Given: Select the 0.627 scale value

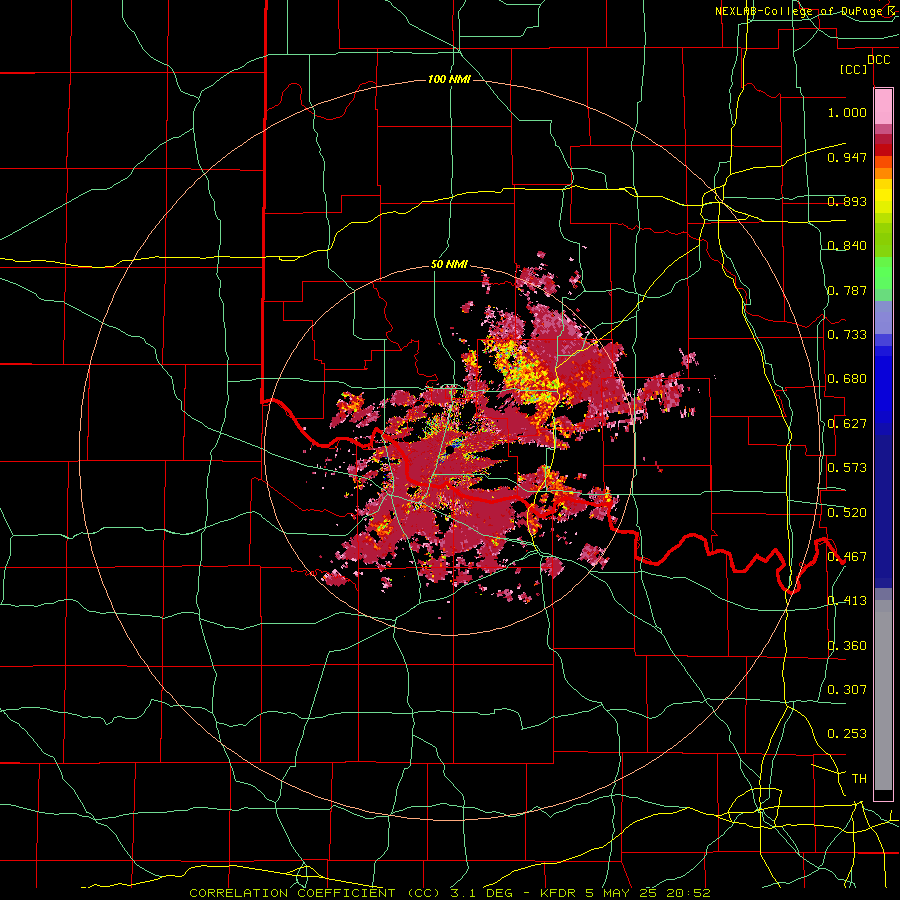Looking at the screenshot, I should [x=847, y=424].
